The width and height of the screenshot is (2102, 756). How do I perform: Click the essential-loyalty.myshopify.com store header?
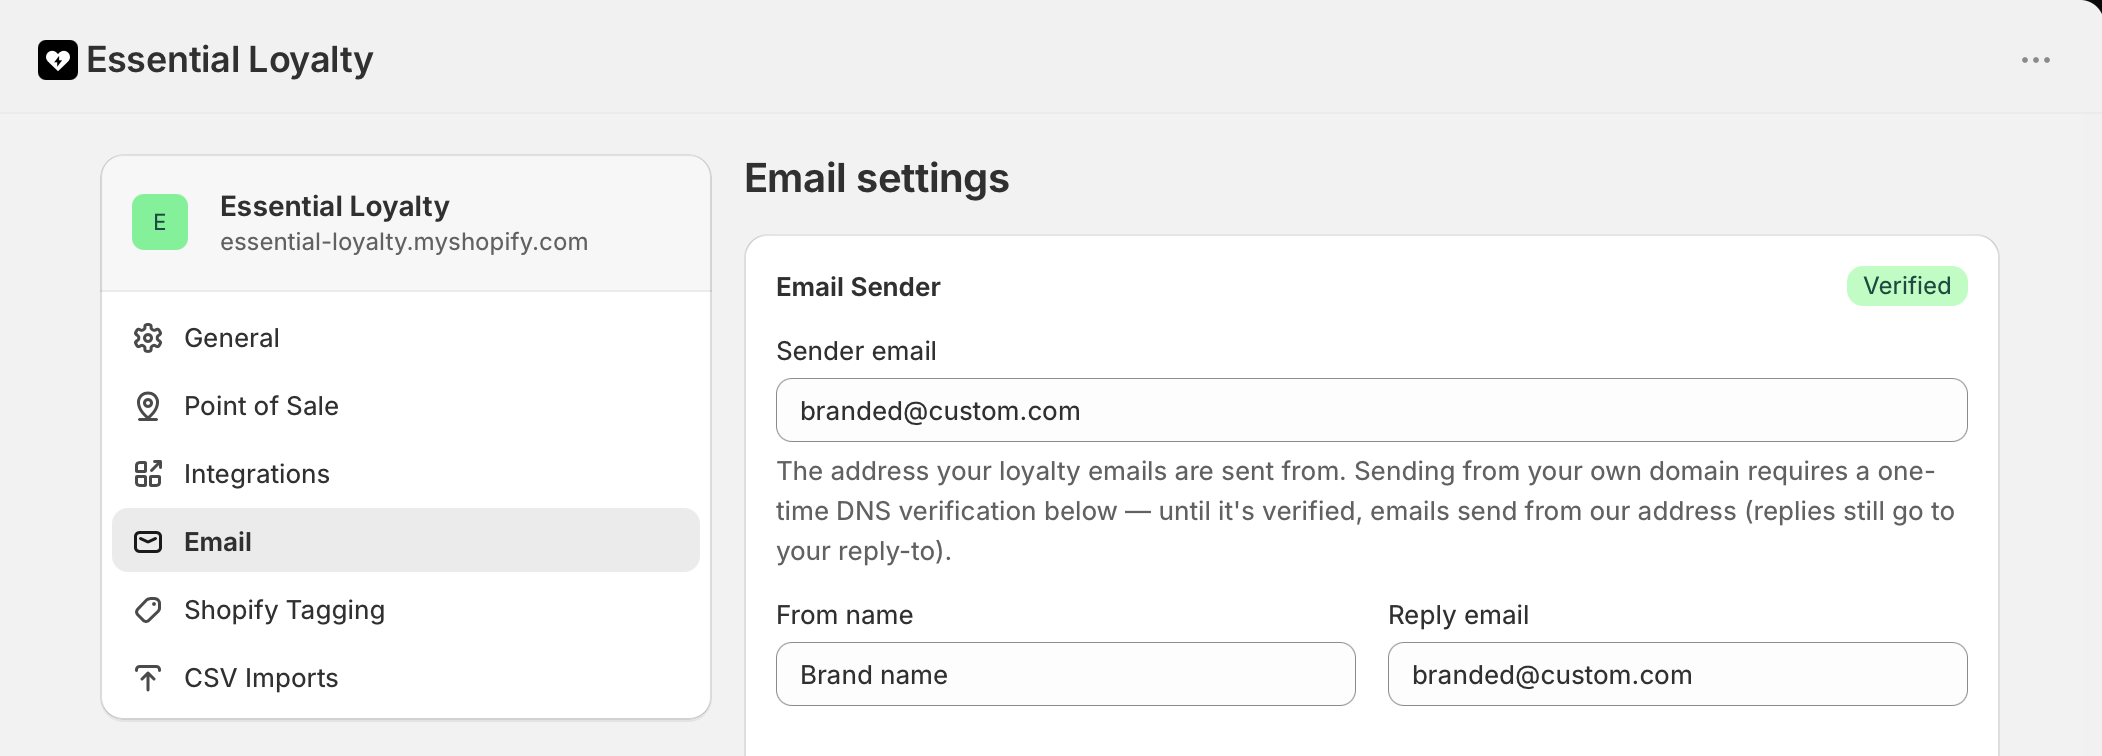click(x=406, y=223)
